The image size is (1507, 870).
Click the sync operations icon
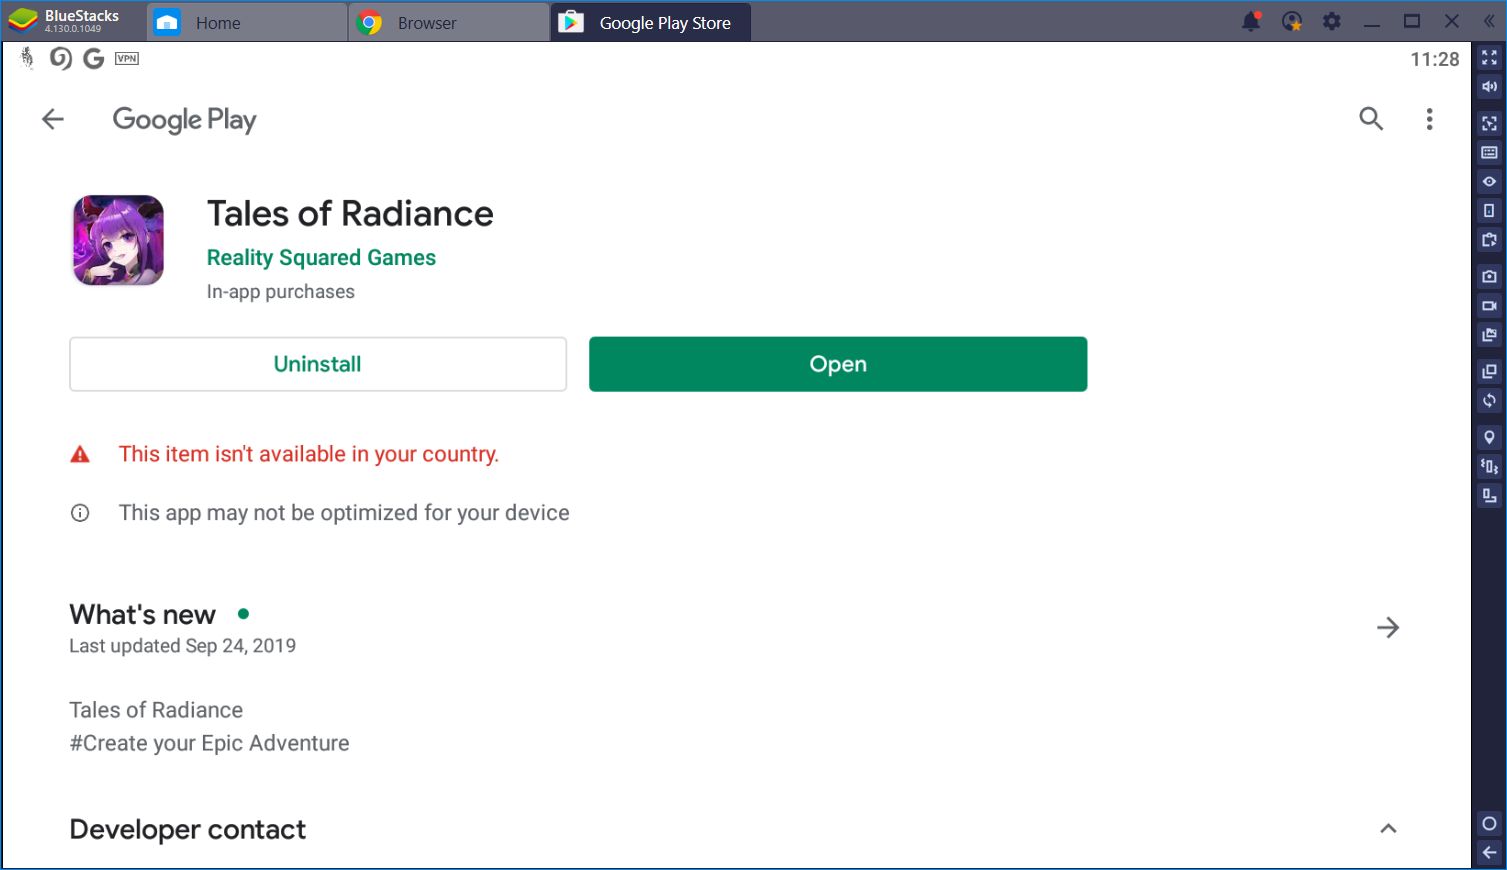1489,401
